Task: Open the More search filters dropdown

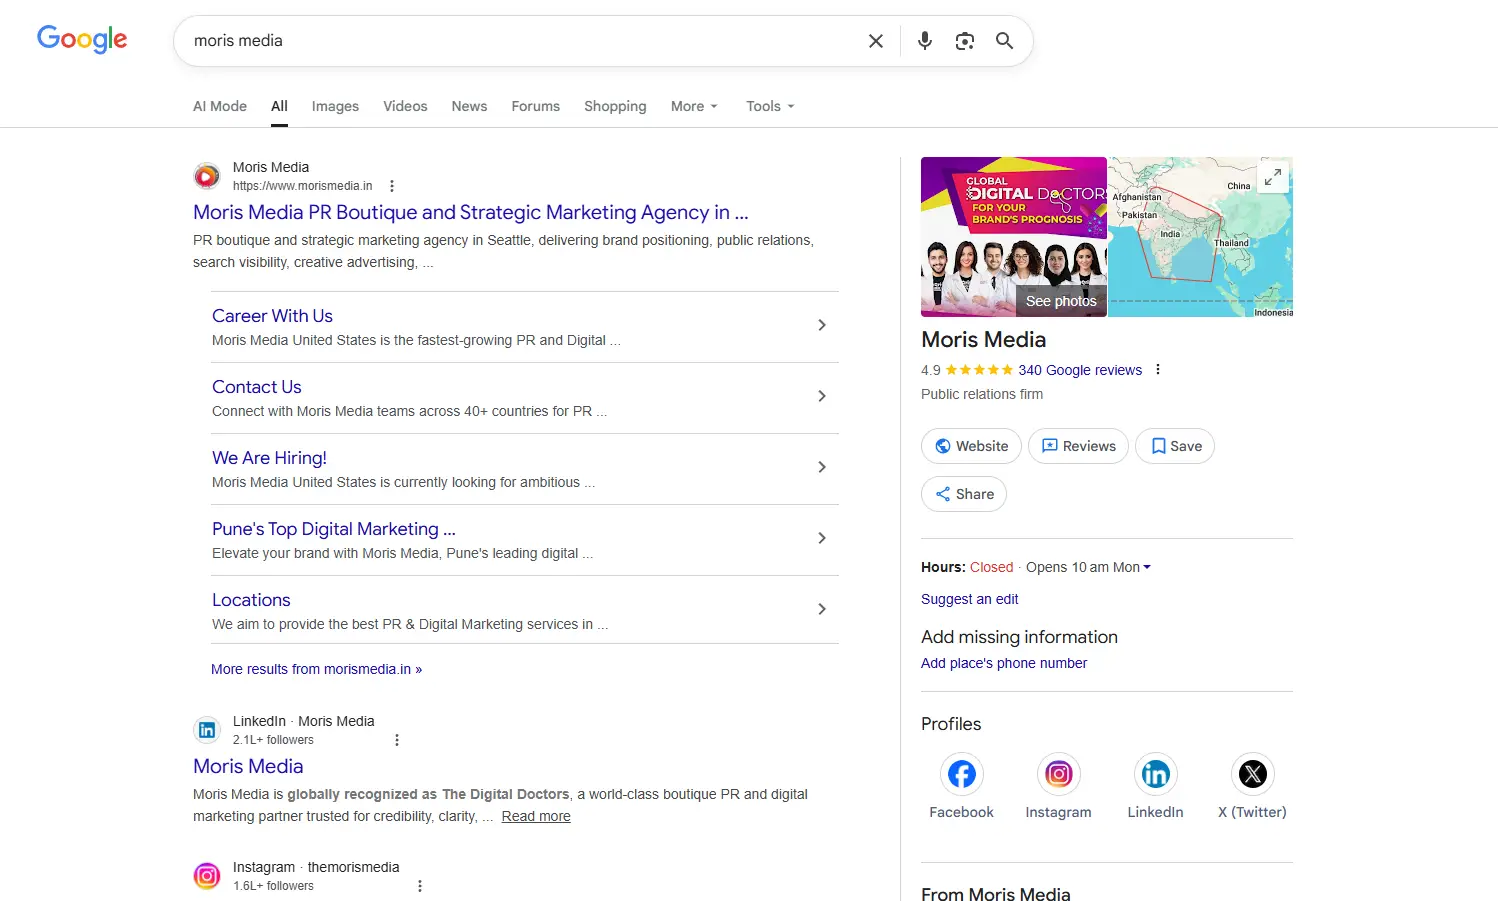Action: [x=694, y=106]
